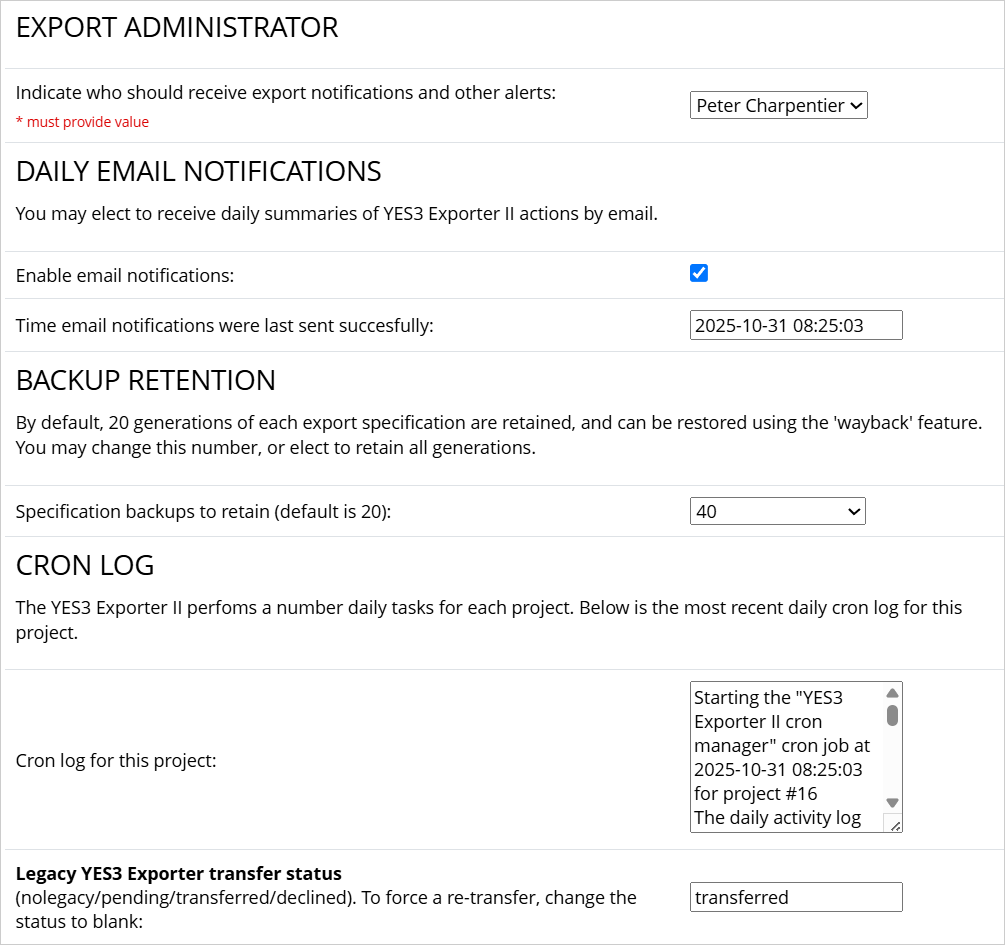Click the DAILY EMAIL NOTIFICATIONS heading
The image size is (1005, 945).
[x=198, y=171]
